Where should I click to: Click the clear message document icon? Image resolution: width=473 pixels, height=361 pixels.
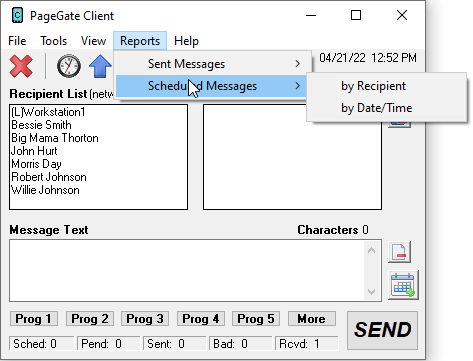[399, 252]
